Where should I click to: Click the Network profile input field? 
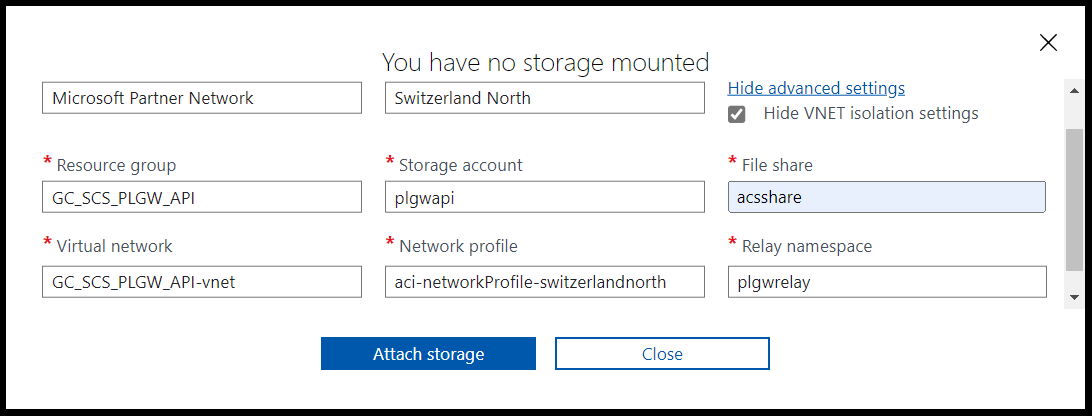(x=545, y=282)
